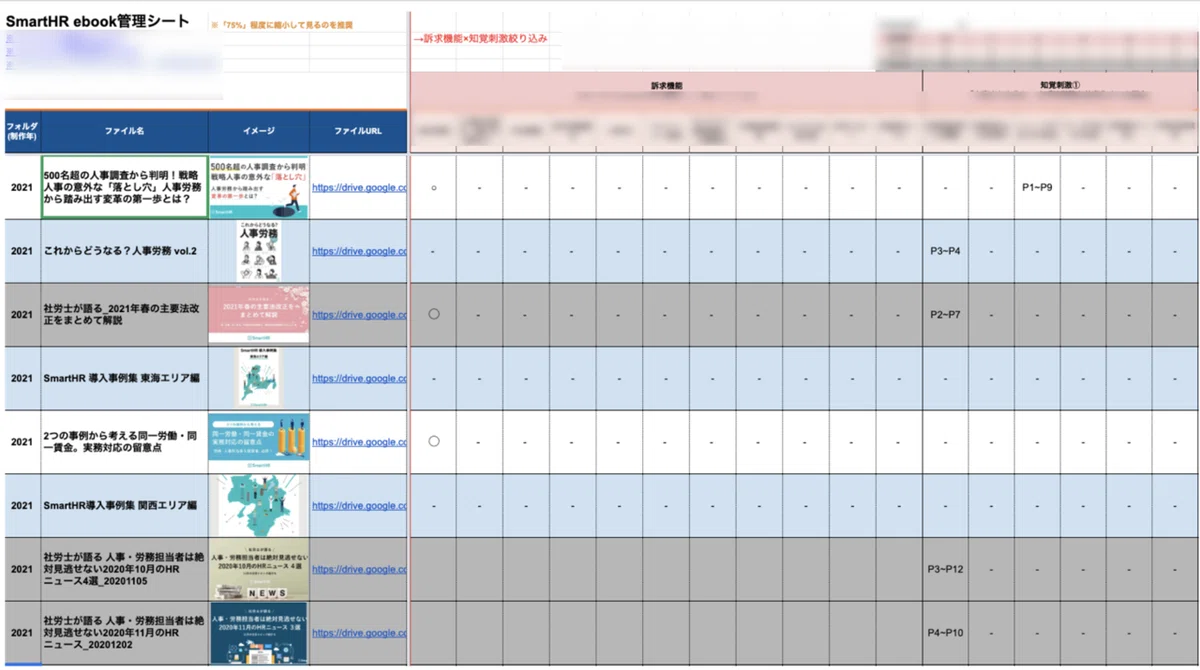Open thumbnail for 2020年10月のHRニュース
This screenshot has width=1200, height=670.
(259, 569)
